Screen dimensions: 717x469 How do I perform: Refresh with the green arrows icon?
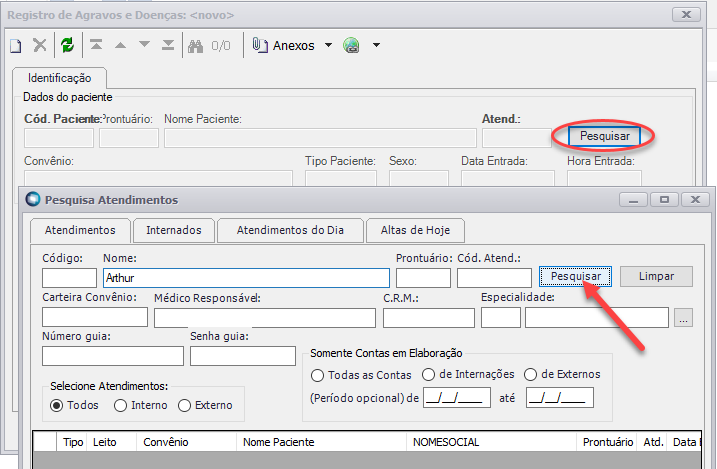tap(67, 45)
